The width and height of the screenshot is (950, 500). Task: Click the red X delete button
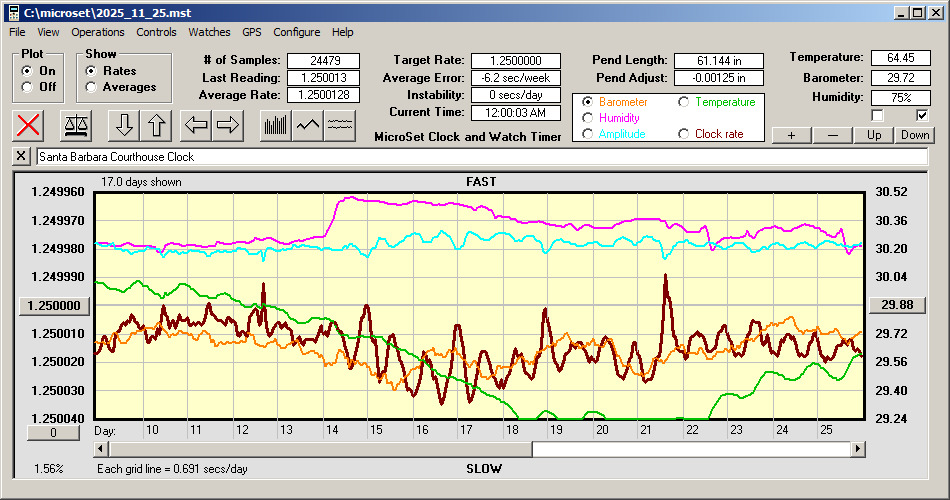coord(30,125)
